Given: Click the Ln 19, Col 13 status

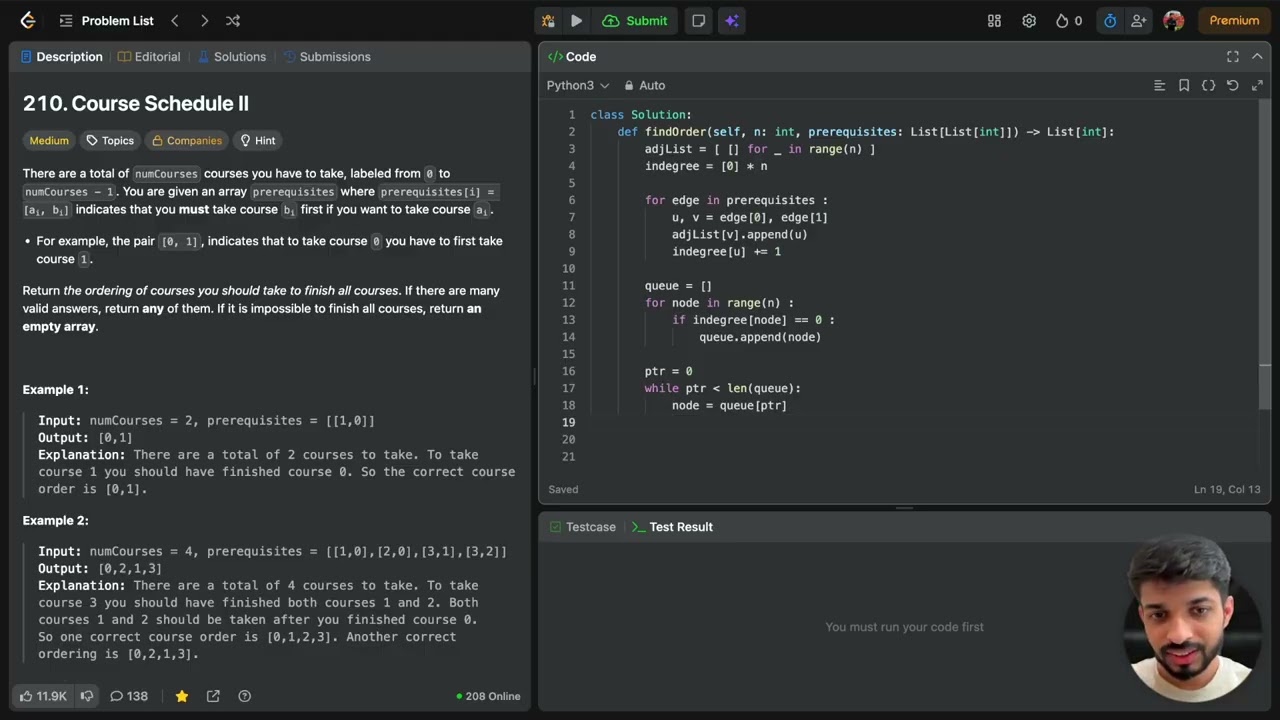Looking at the screenshot, I should [x=1228, y=490].
